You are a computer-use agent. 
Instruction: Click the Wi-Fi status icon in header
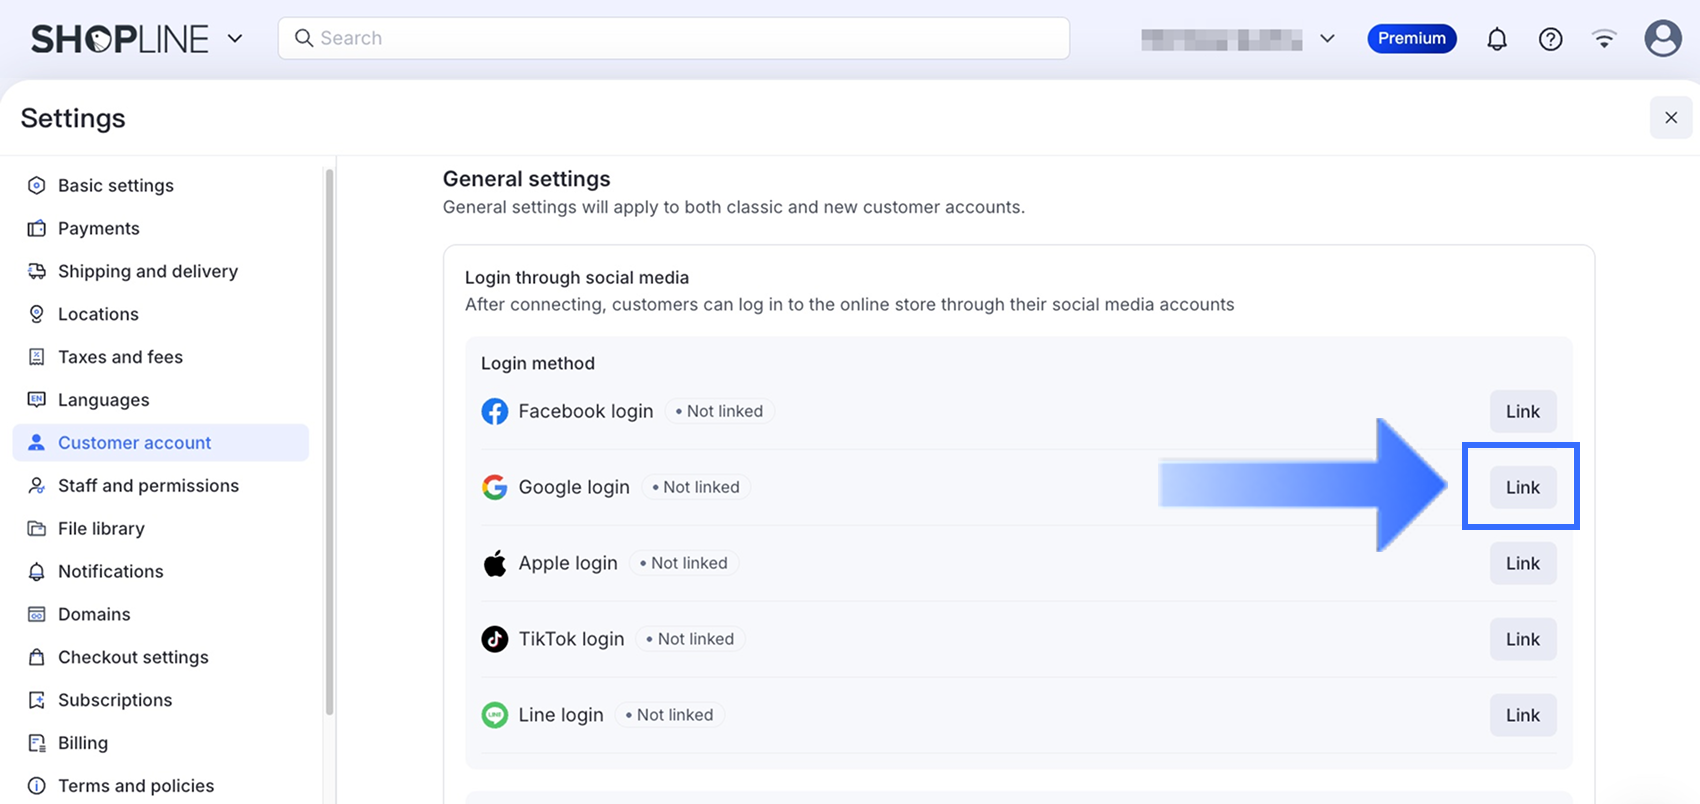(x=1604, y=39)
